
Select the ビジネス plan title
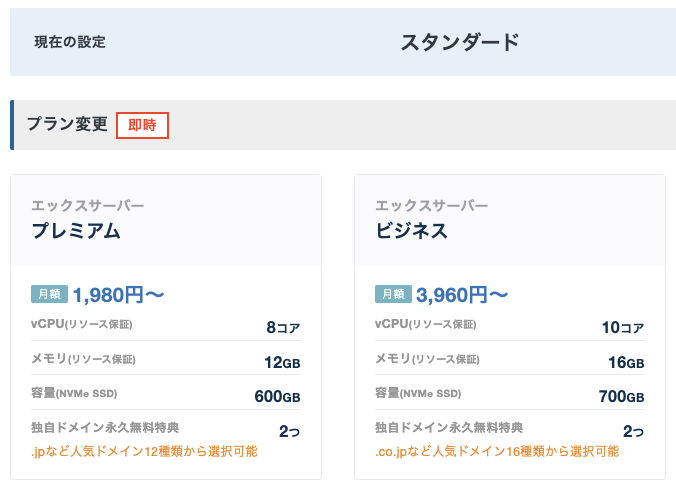411,231
